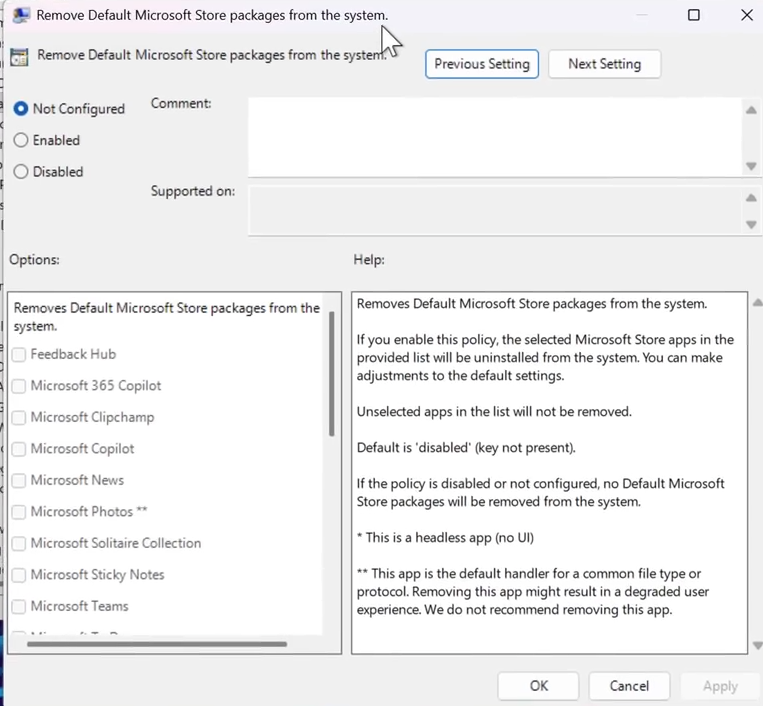
Task: Toggle the Microsoft Photos checkbox
Action: pos(19,512)
